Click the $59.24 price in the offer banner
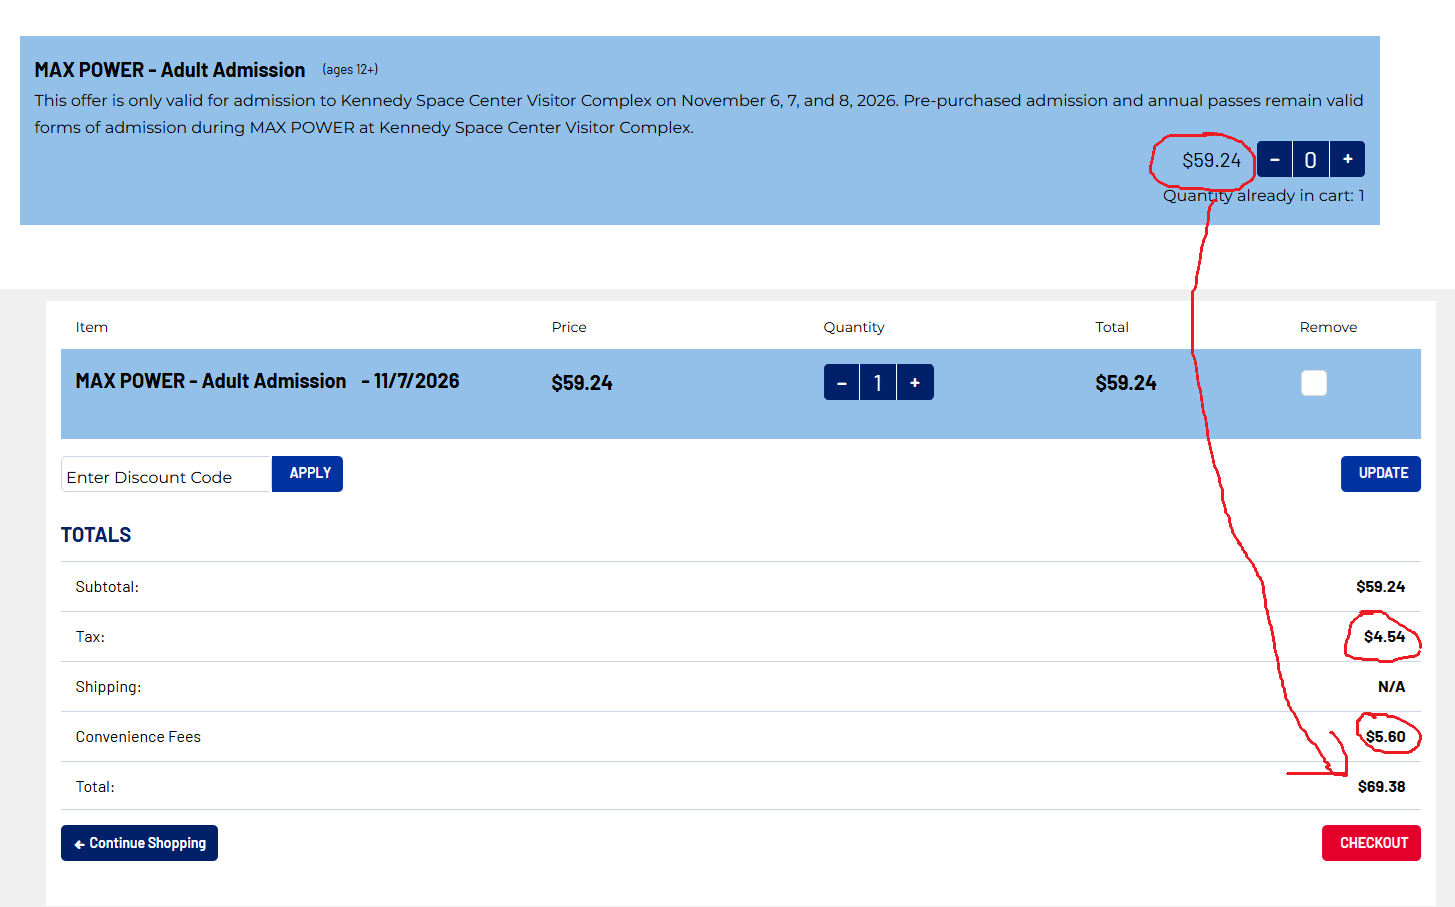 tap(1211, 160)
